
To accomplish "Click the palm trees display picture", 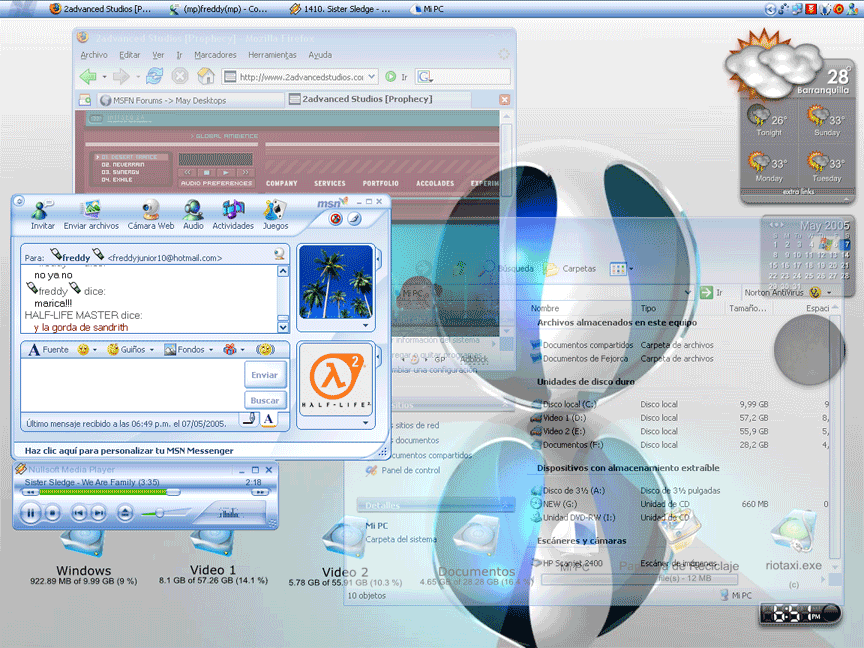I will click(x=336, y=282).
